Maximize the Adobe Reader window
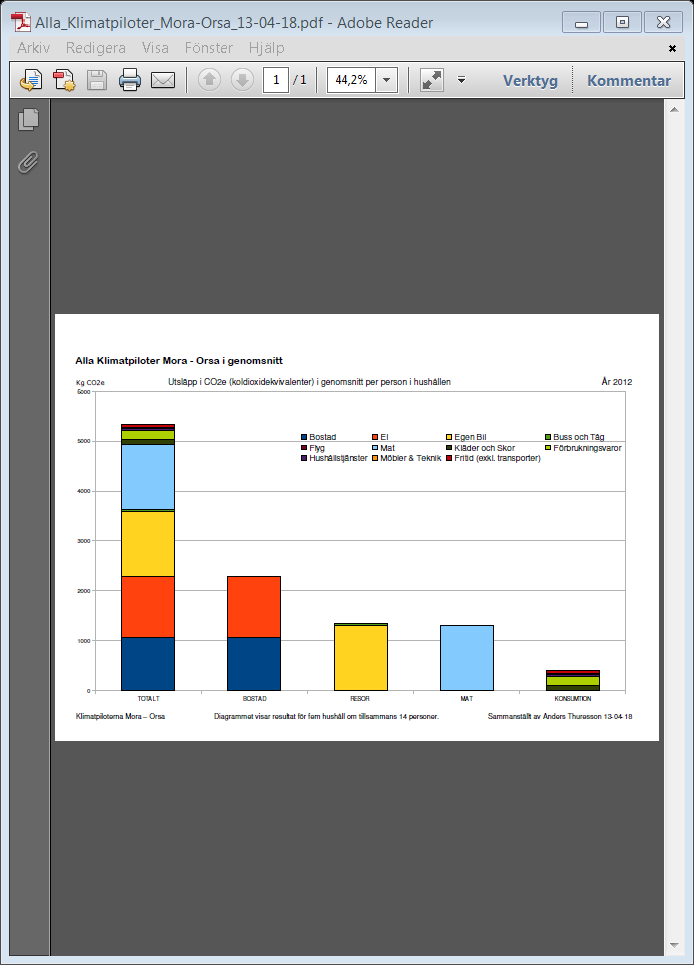The width and height of the screenshot is (694, 965). coord(622,22)
